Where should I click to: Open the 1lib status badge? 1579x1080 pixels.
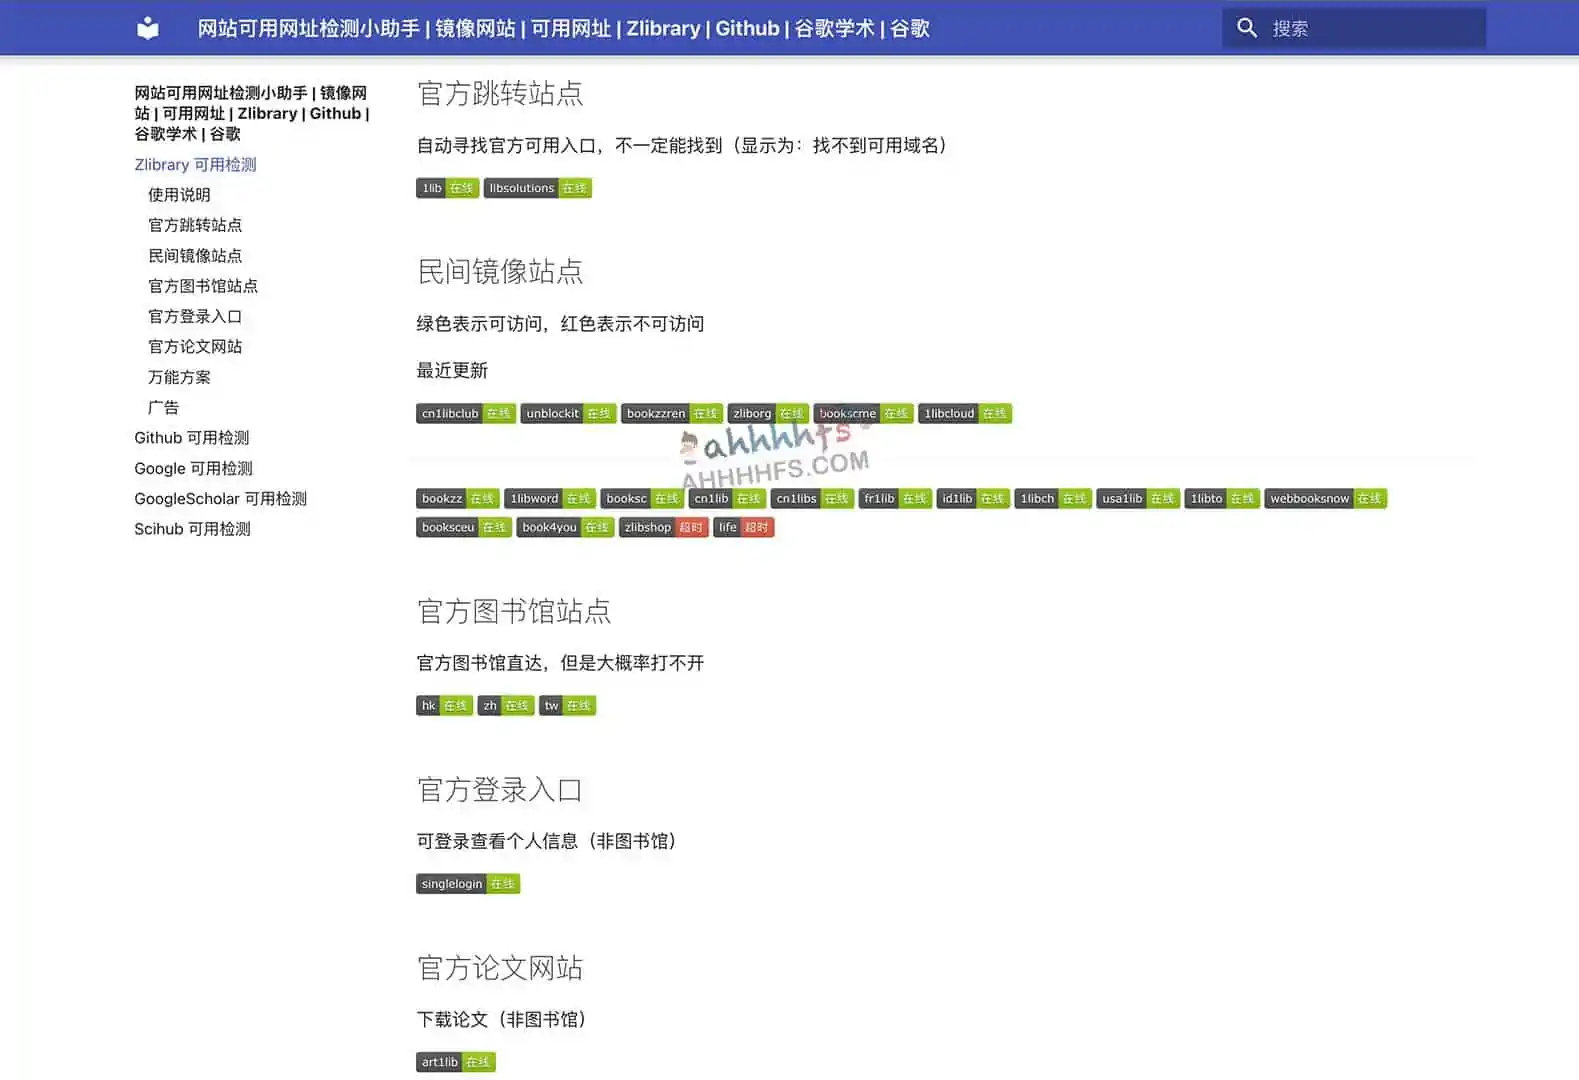(447, 188)
